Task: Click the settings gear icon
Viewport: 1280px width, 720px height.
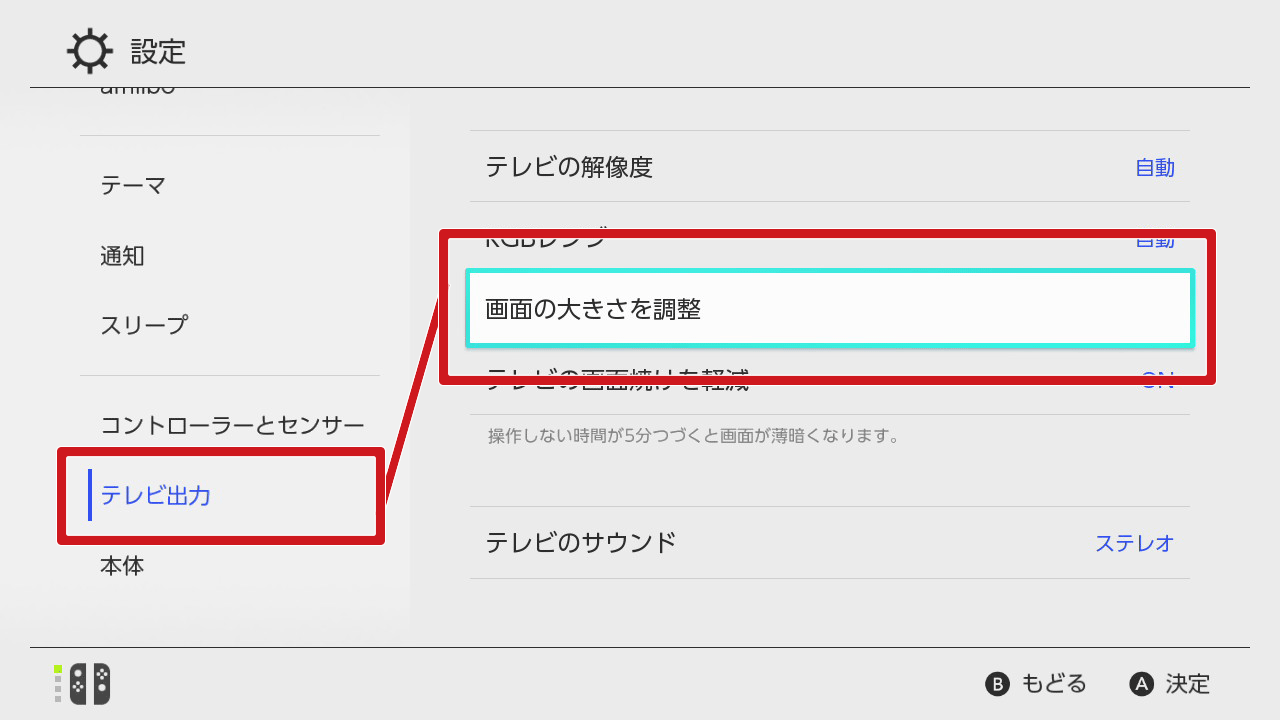Action: (x=89, y=51)
